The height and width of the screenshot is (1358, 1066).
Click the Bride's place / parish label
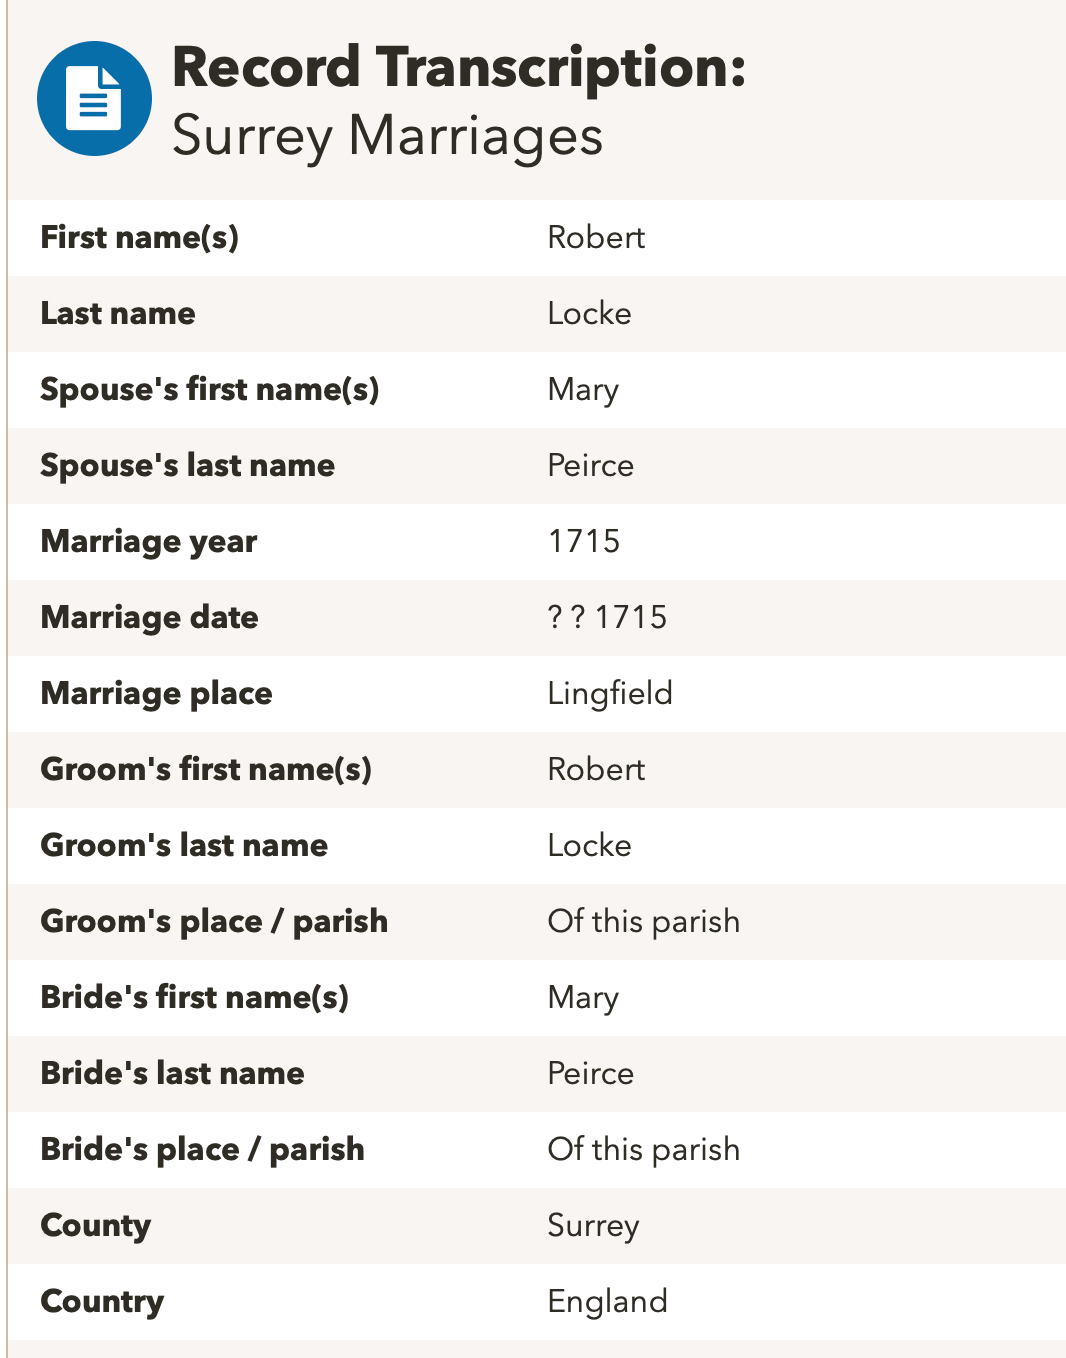click(x=202, y=1150)
